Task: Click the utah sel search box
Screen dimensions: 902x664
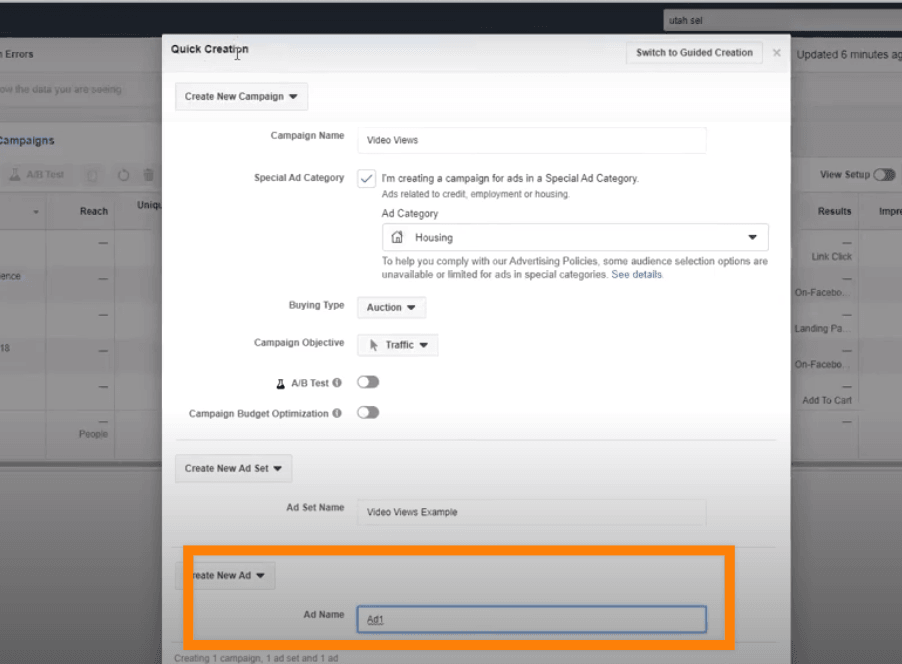Action: coord(782,20)
